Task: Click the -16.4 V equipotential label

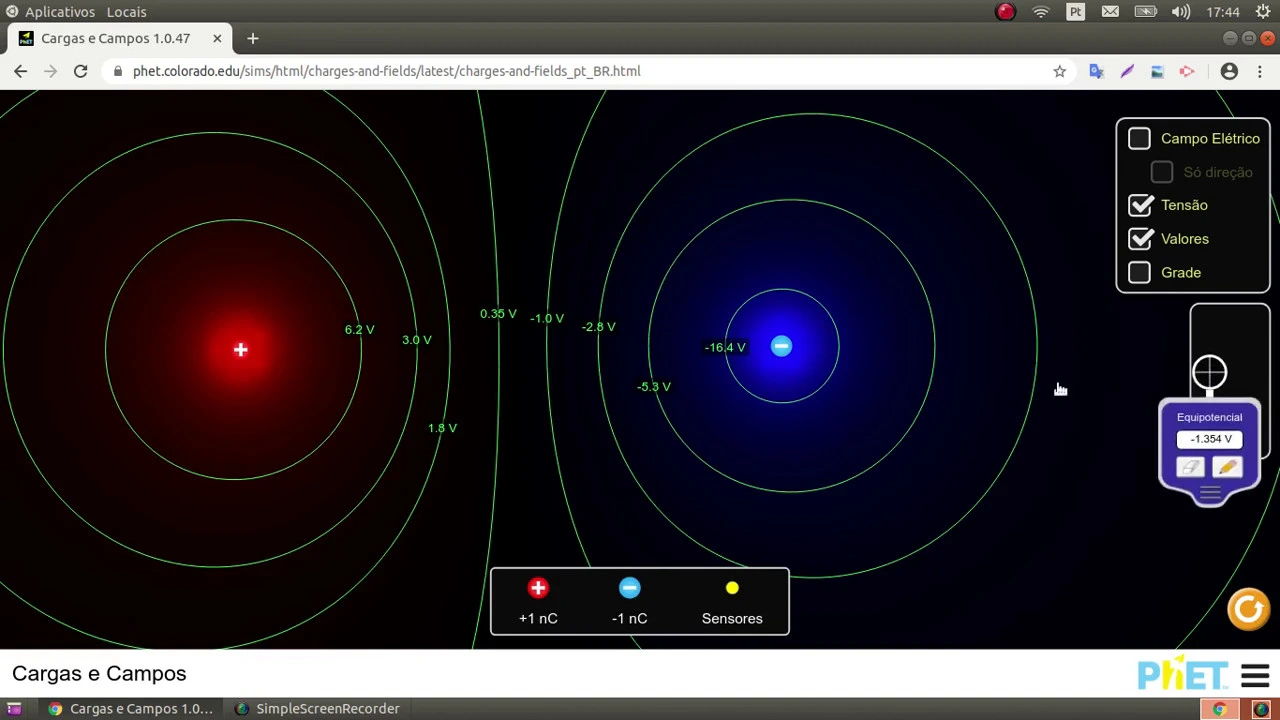Action: click(x=725, y=347)
